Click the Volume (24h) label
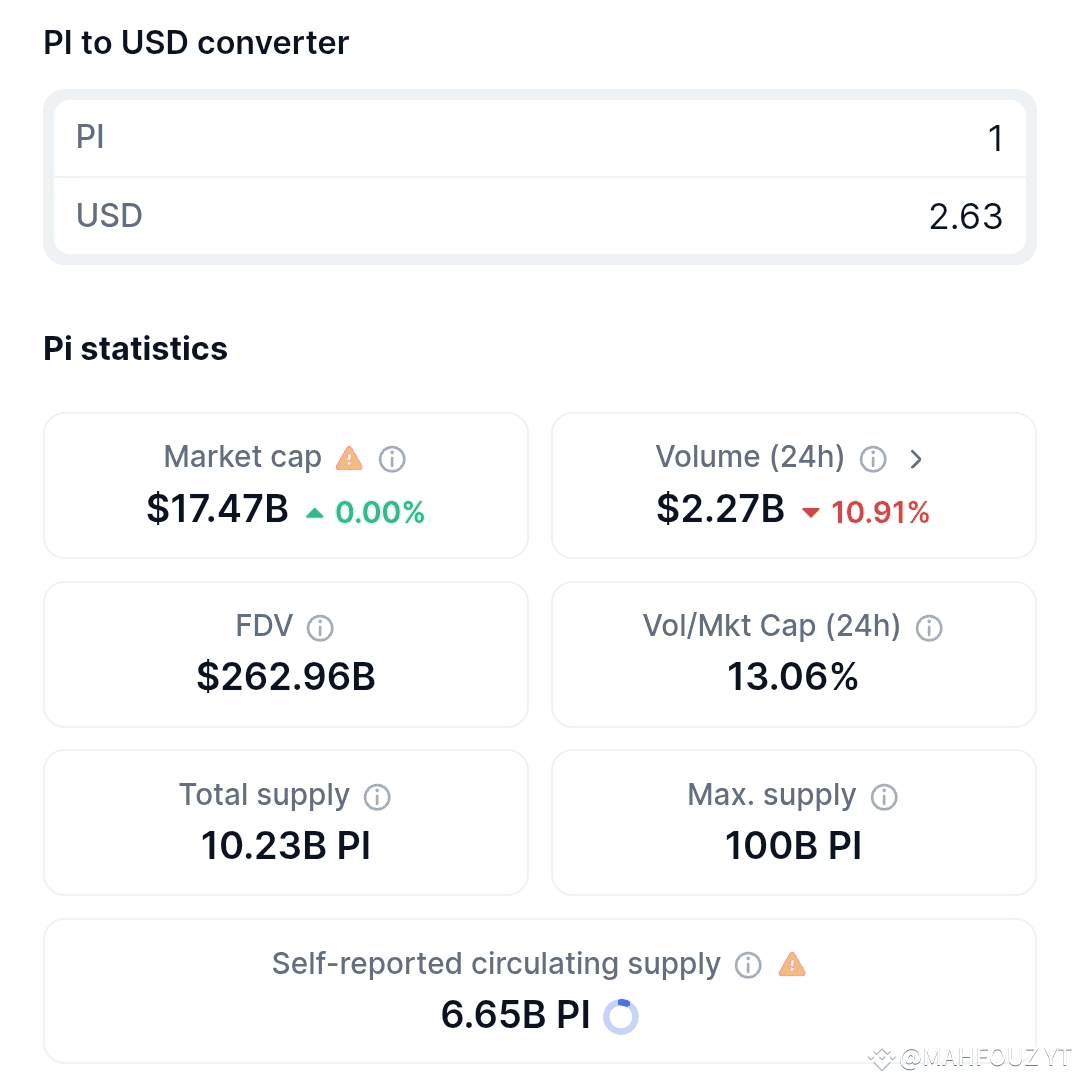Screen dimensions: 1080x1080 click(x=749, y=457)
